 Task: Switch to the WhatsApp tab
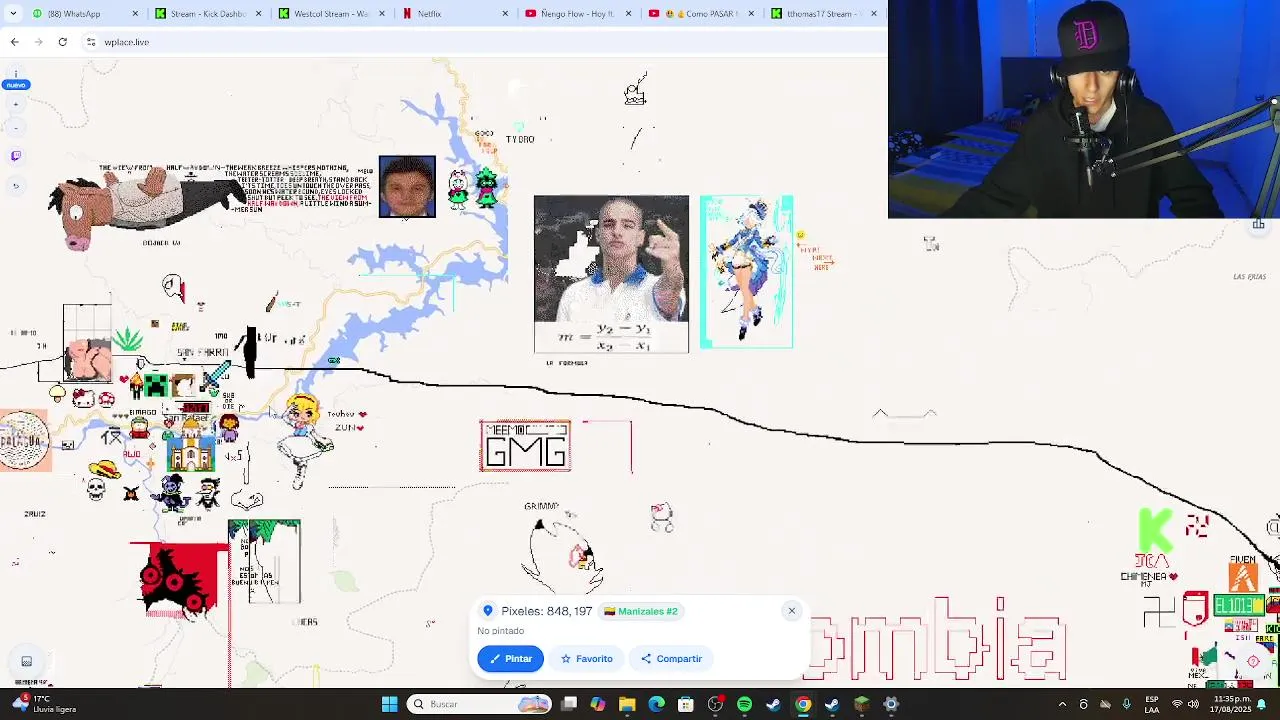85,14
